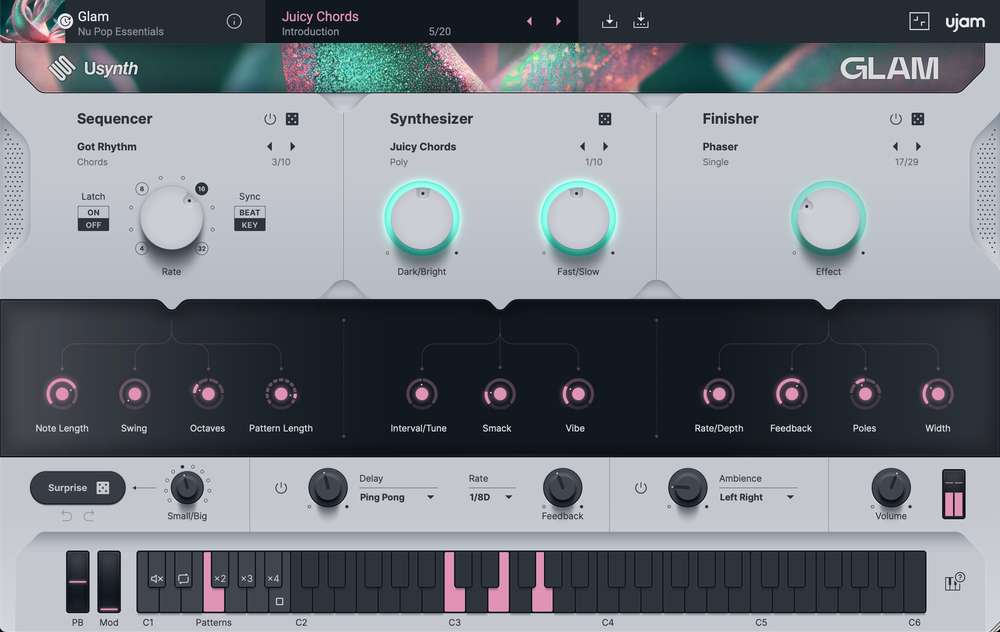Image resolution: width=1000 pixels, height=632 pixels.
Task: Enable the Delay power toggle
Action: coord(281,489)
